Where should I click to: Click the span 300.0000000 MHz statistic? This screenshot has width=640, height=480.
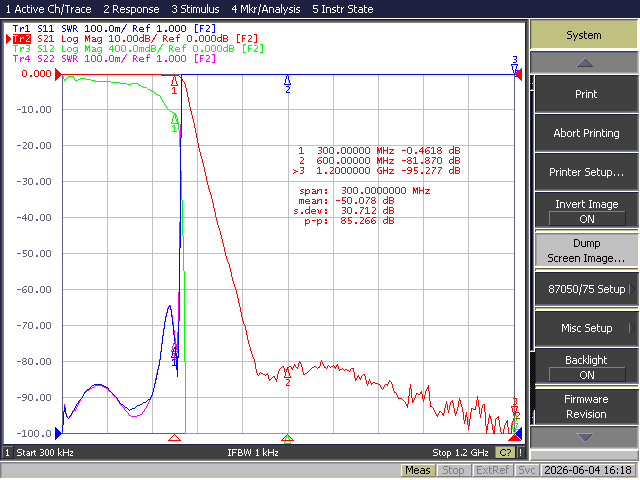click(x=364, y=191)
